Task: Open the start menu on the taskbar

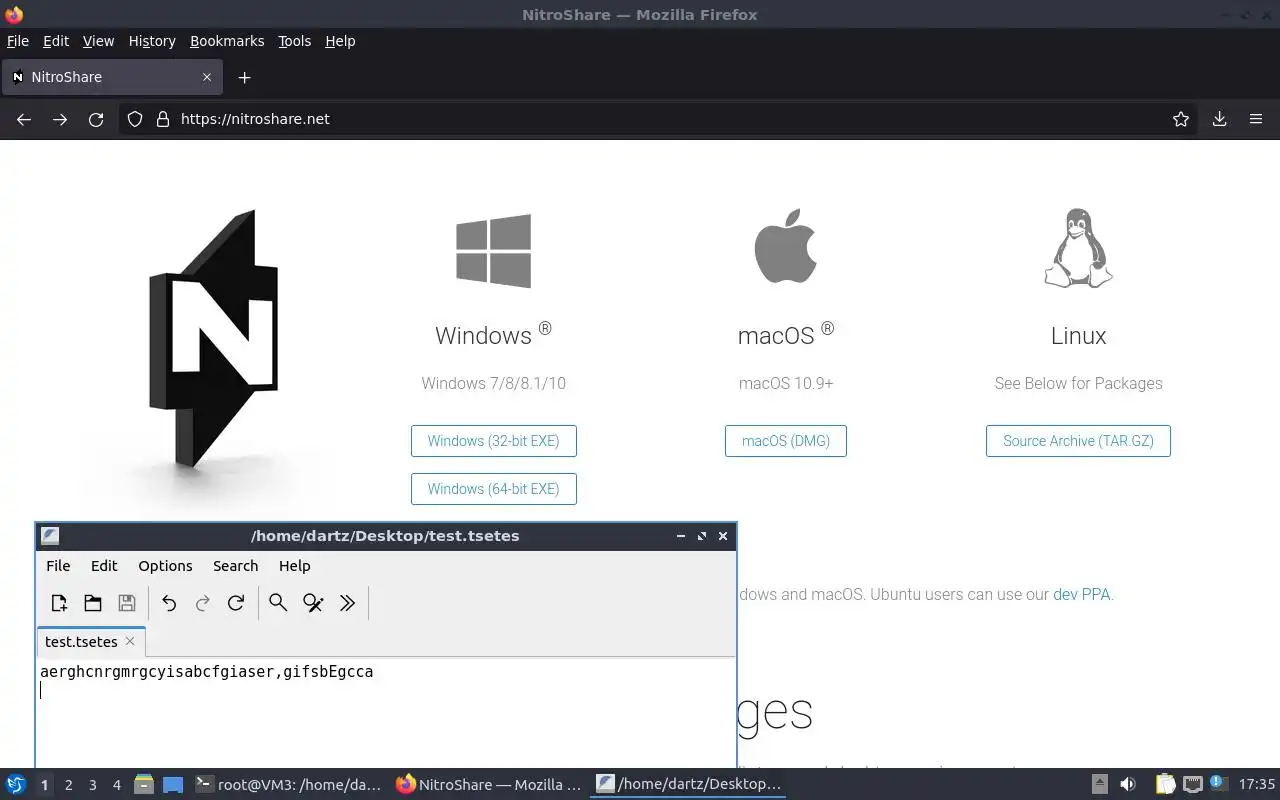Action: click(16, 784)
